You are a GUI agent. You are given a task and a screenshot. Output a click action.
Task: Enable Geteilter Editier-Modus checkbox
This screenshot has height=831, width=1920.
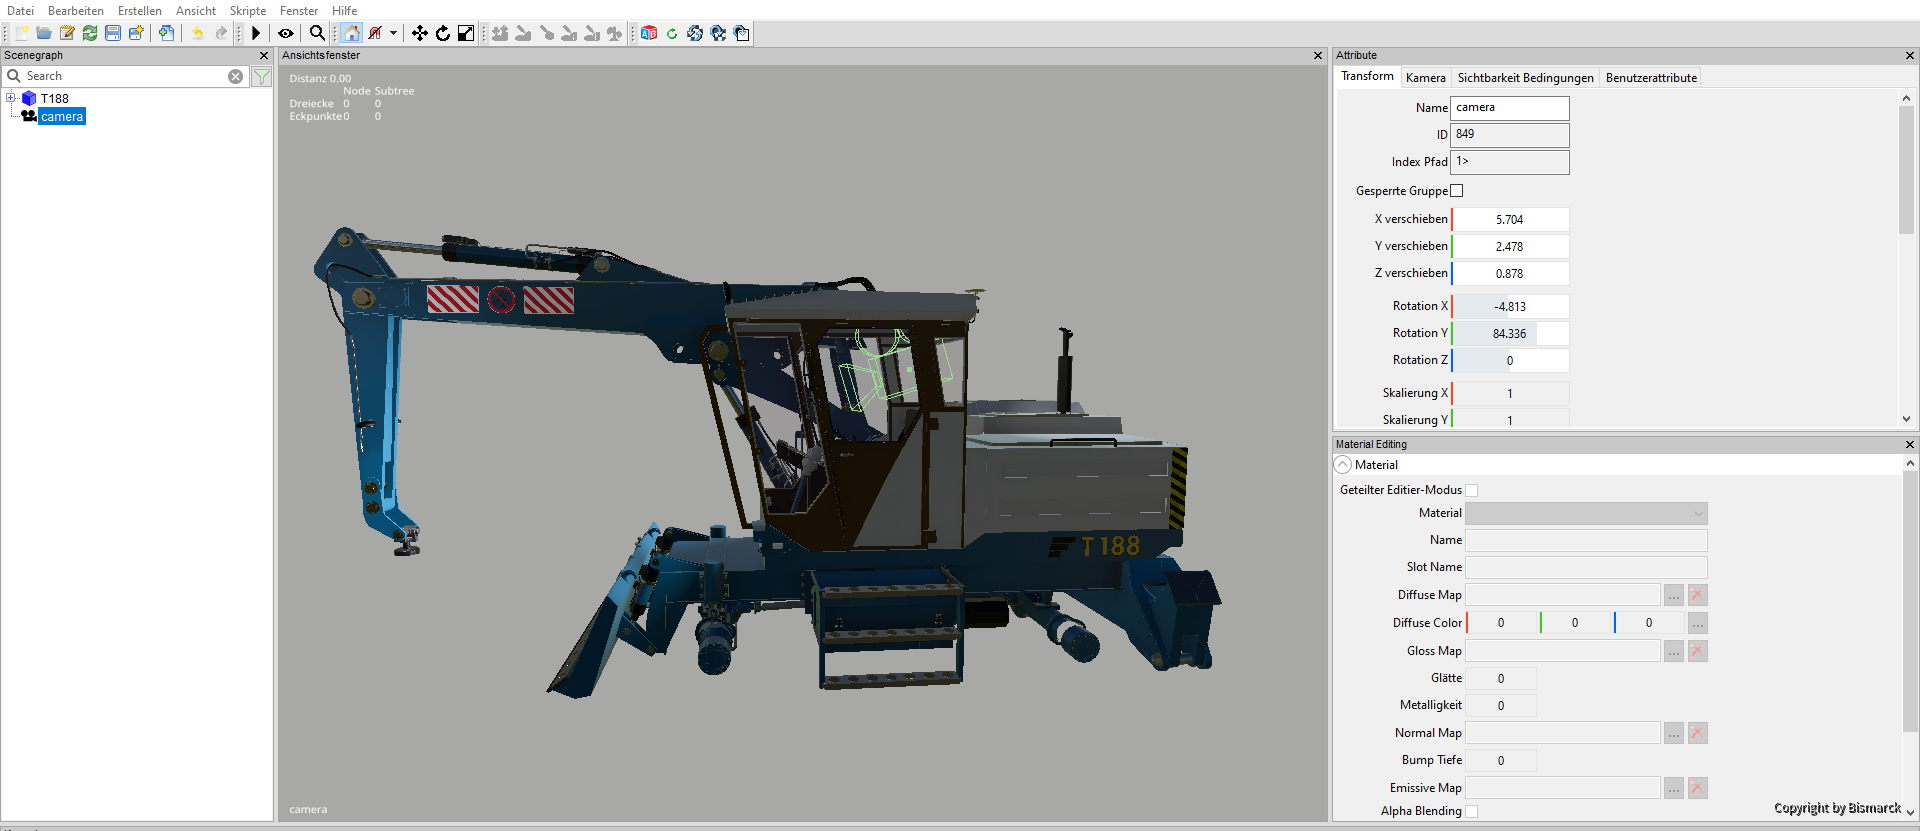1472,490
